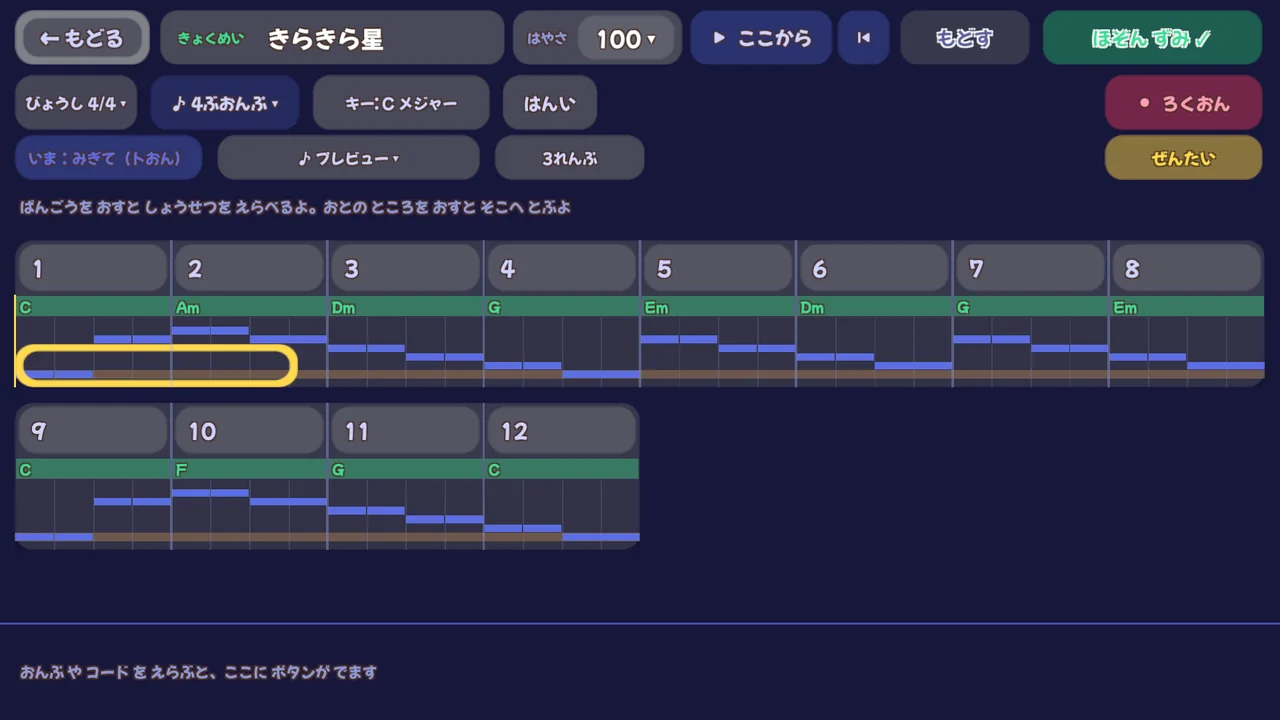Select the ぜんたい whole view button

[x=1183, y=158]
